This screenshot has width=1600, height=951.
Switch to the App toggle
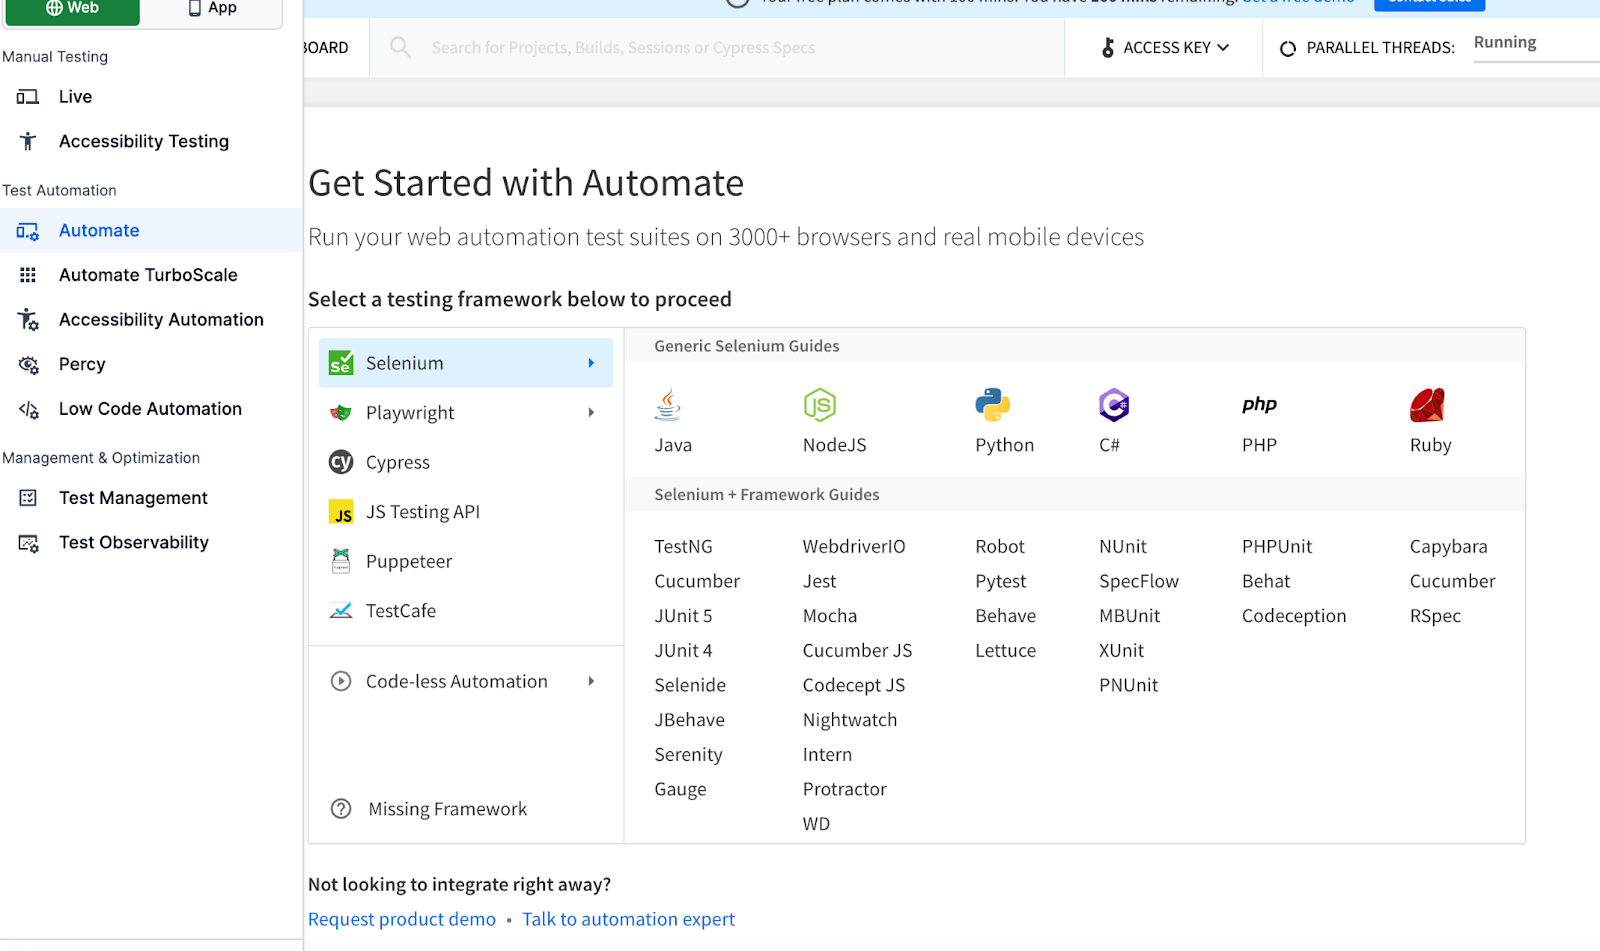coord(212,9)
